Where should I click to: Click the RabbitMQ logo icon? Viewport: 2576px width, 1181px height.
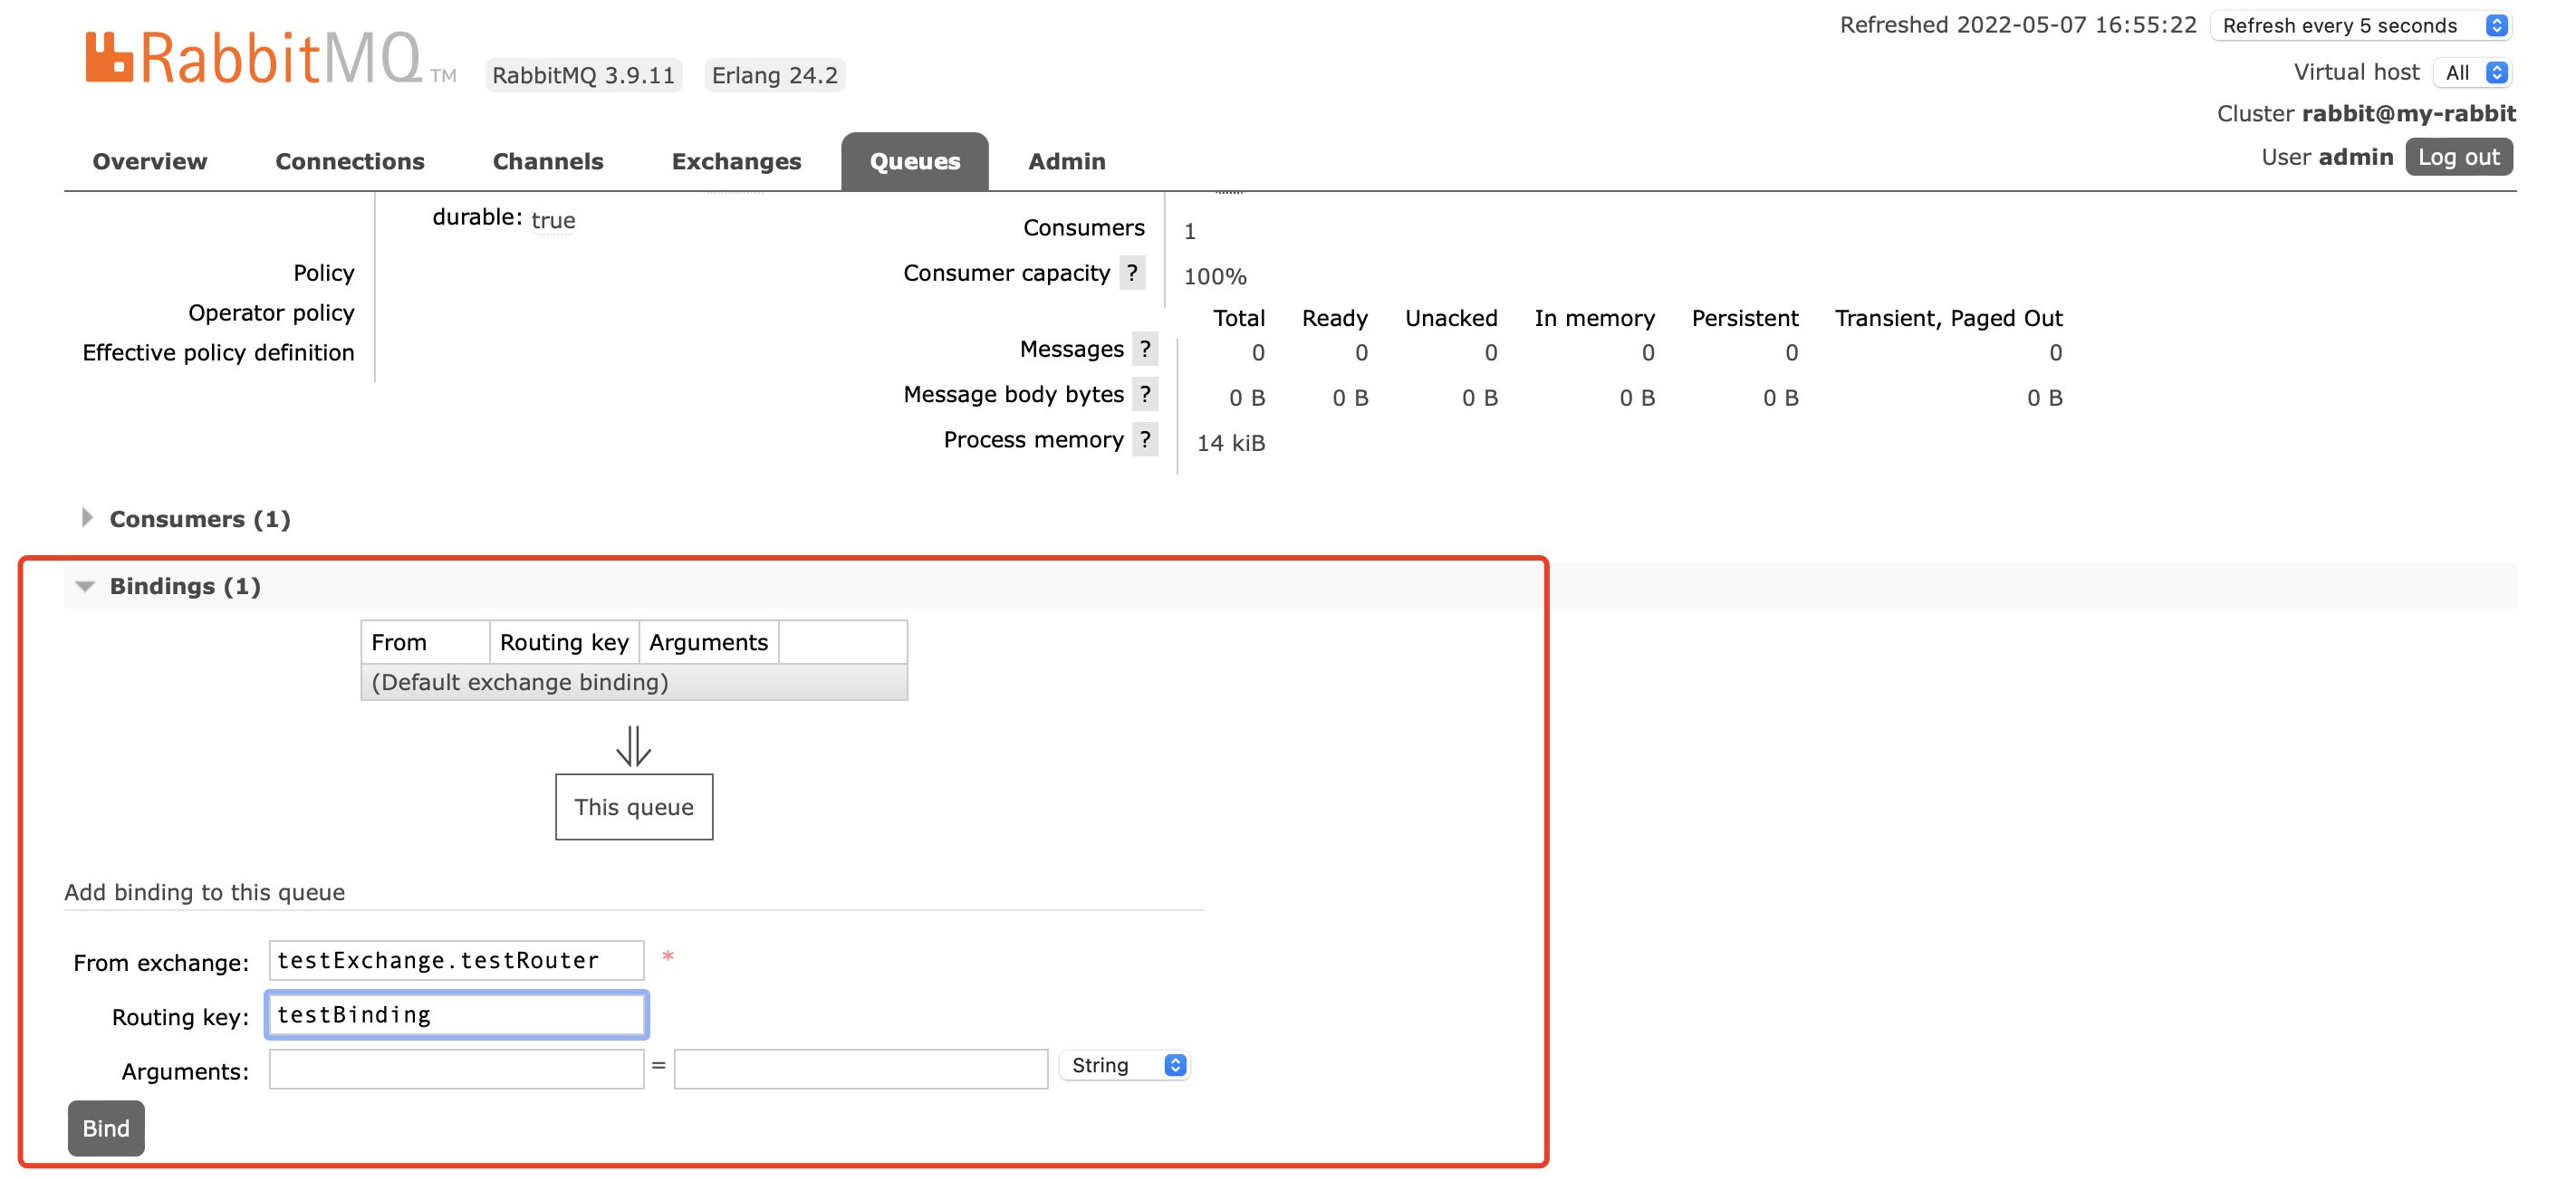click(109, 57)
